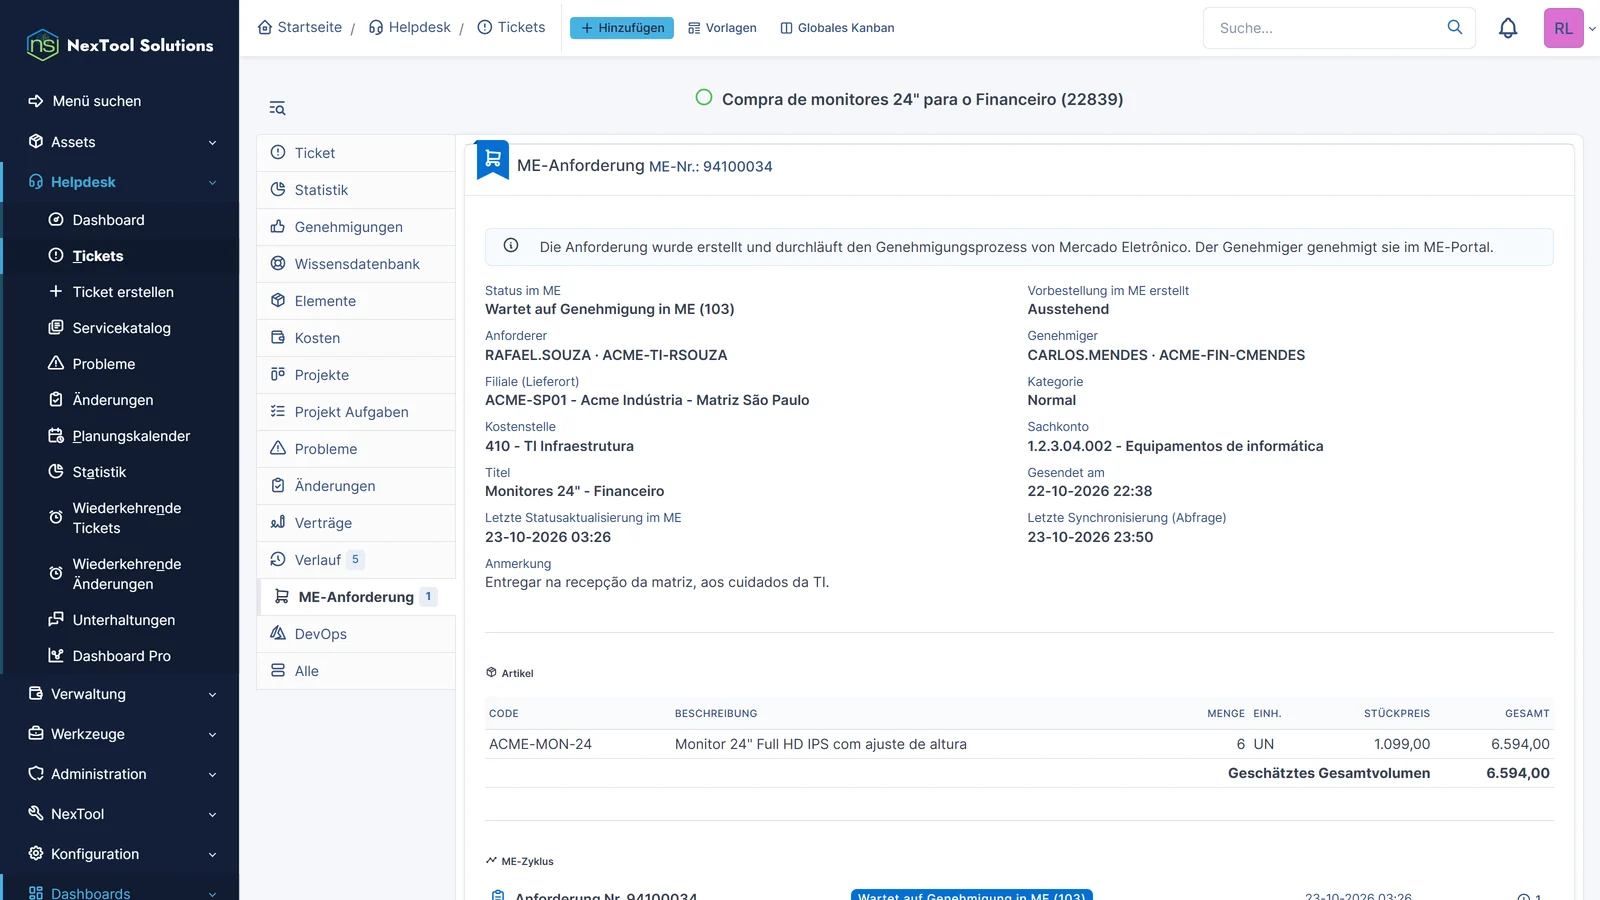Switch to the Elemente tab
The width and height of the screenshot is (1600, 900).
356,301
